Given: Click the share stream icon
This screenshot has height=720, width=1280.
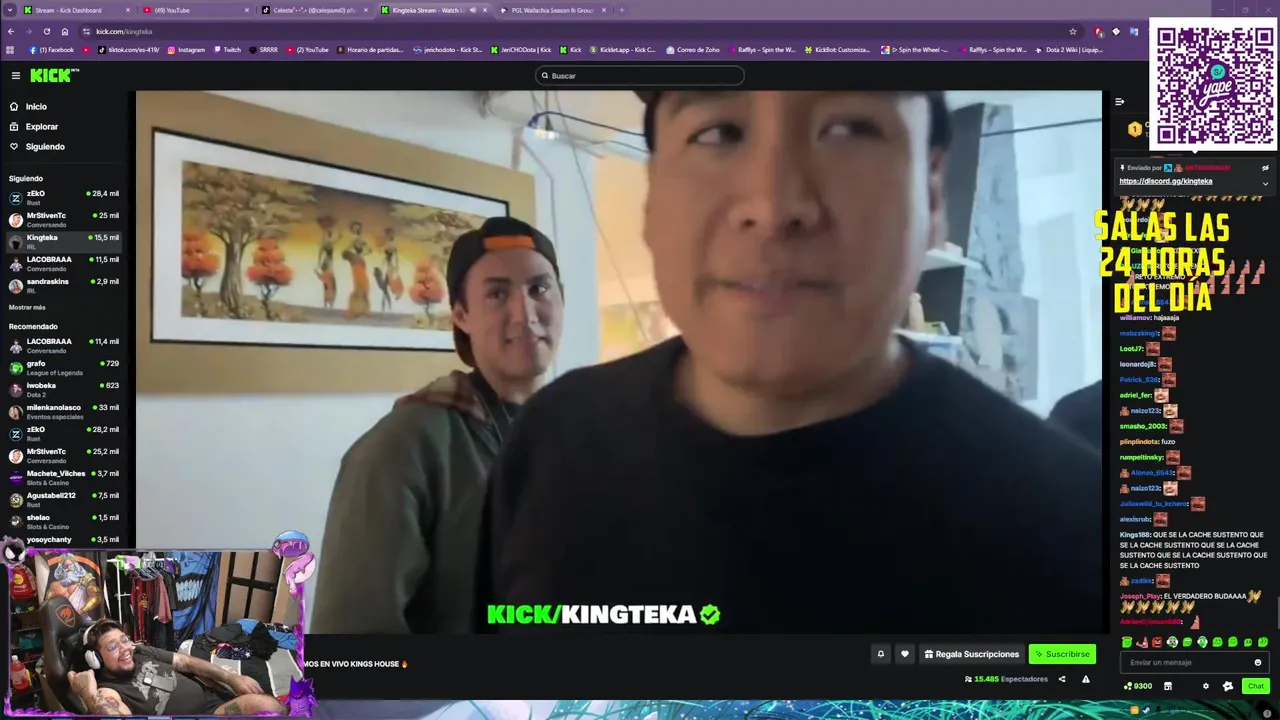Looking at the screenshot, I should pos(1062,679).
